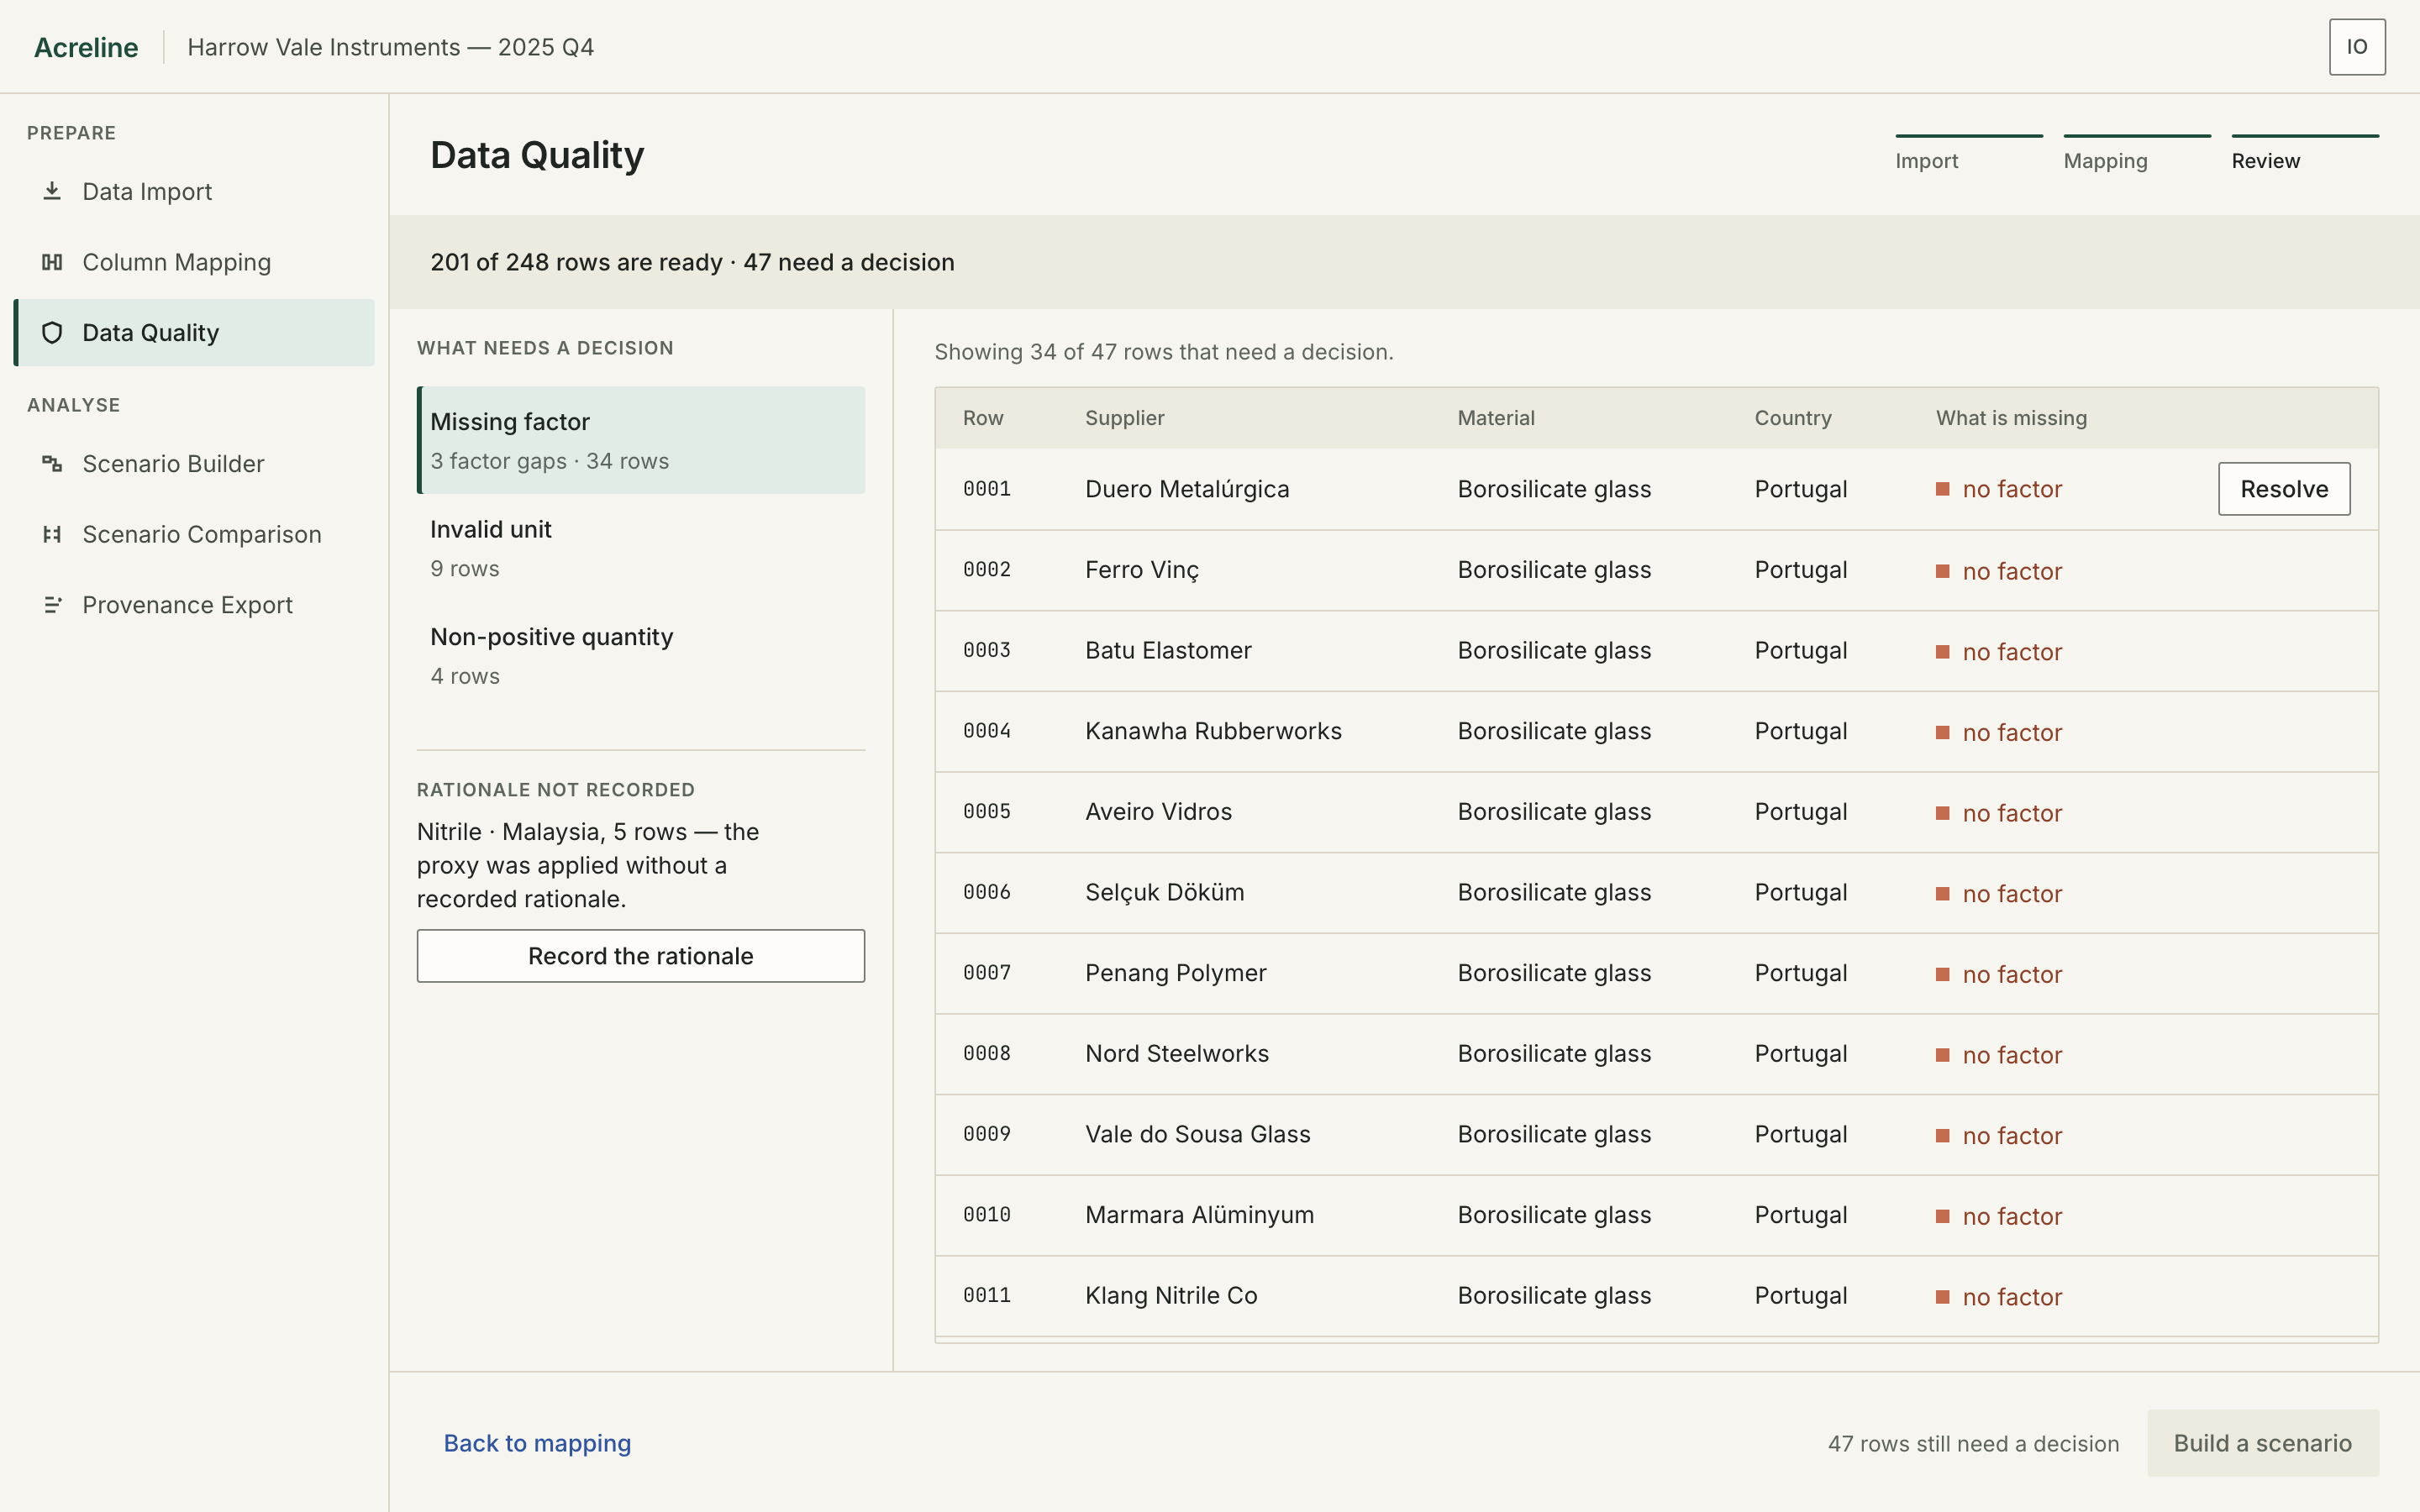Click supplier Aveiro Vidros
The height and width of the screenshot is (1512, 2420).
tap(1158, 812)
